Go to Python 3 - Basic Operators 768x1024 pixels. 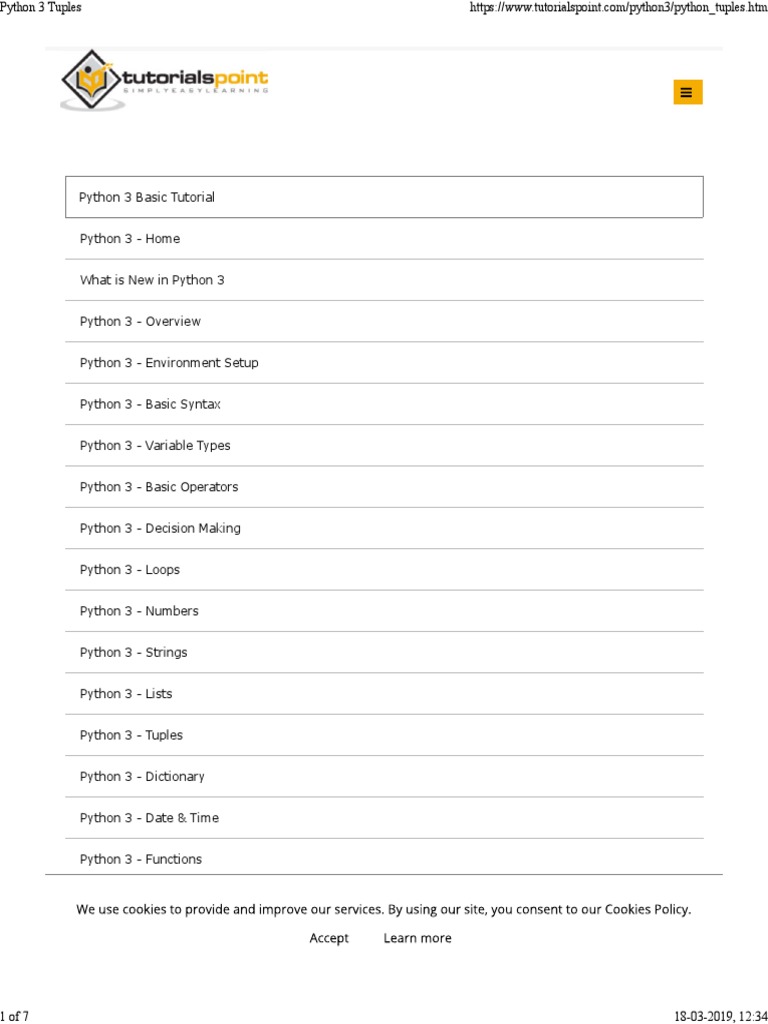(159, 487)
